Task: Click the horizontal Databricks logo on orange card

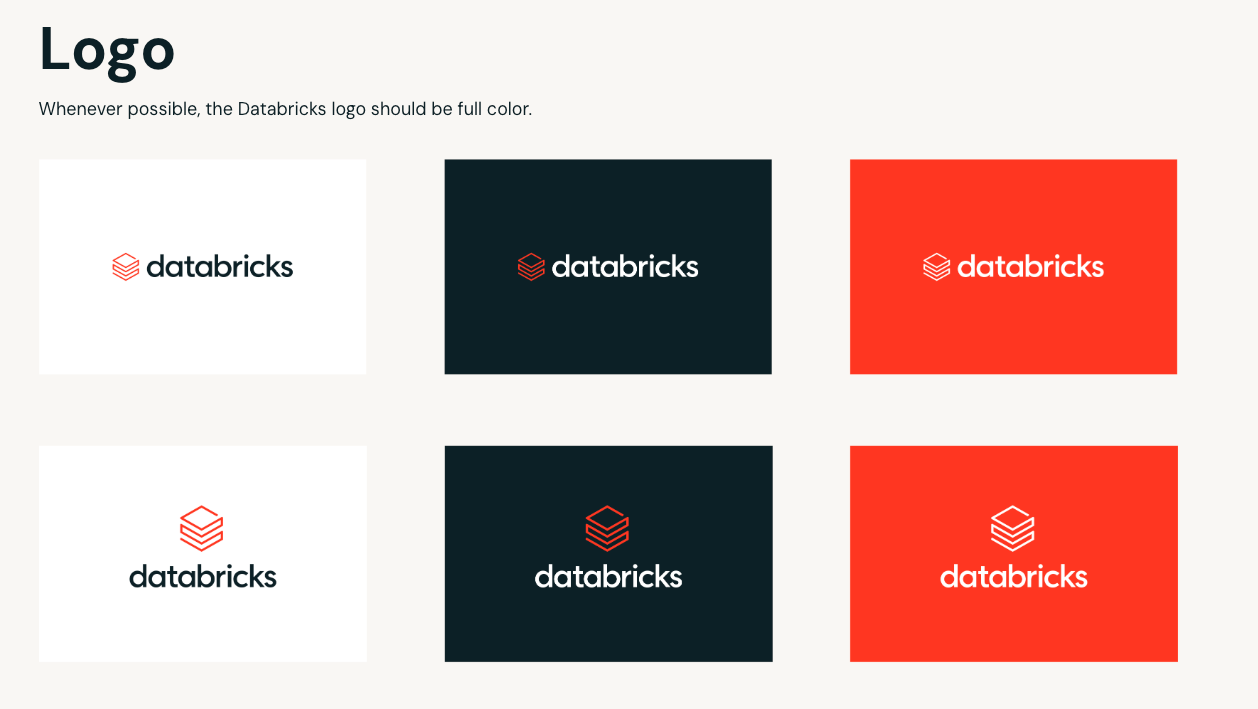Action: (1013, 267)
